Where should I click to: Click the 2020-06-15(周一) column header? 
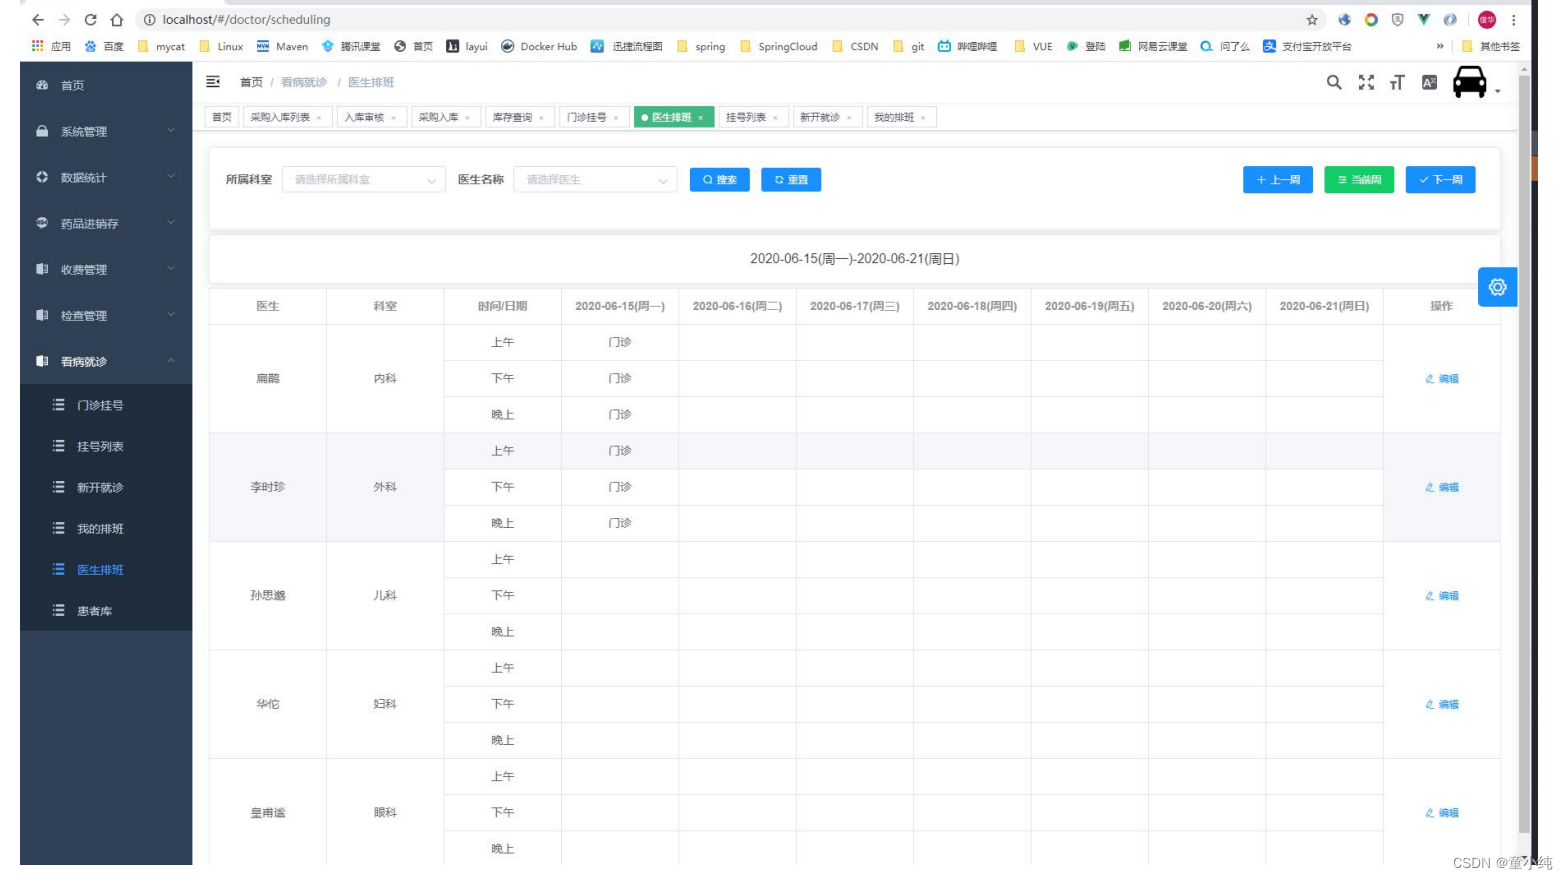click(x=620, y=306)
